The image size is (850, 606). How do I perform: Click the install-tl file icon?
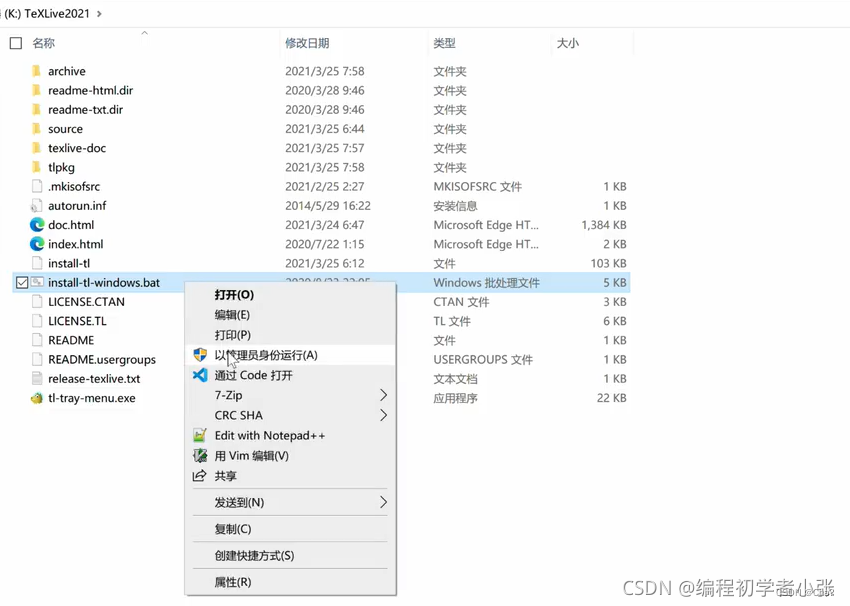click(37, 263)
